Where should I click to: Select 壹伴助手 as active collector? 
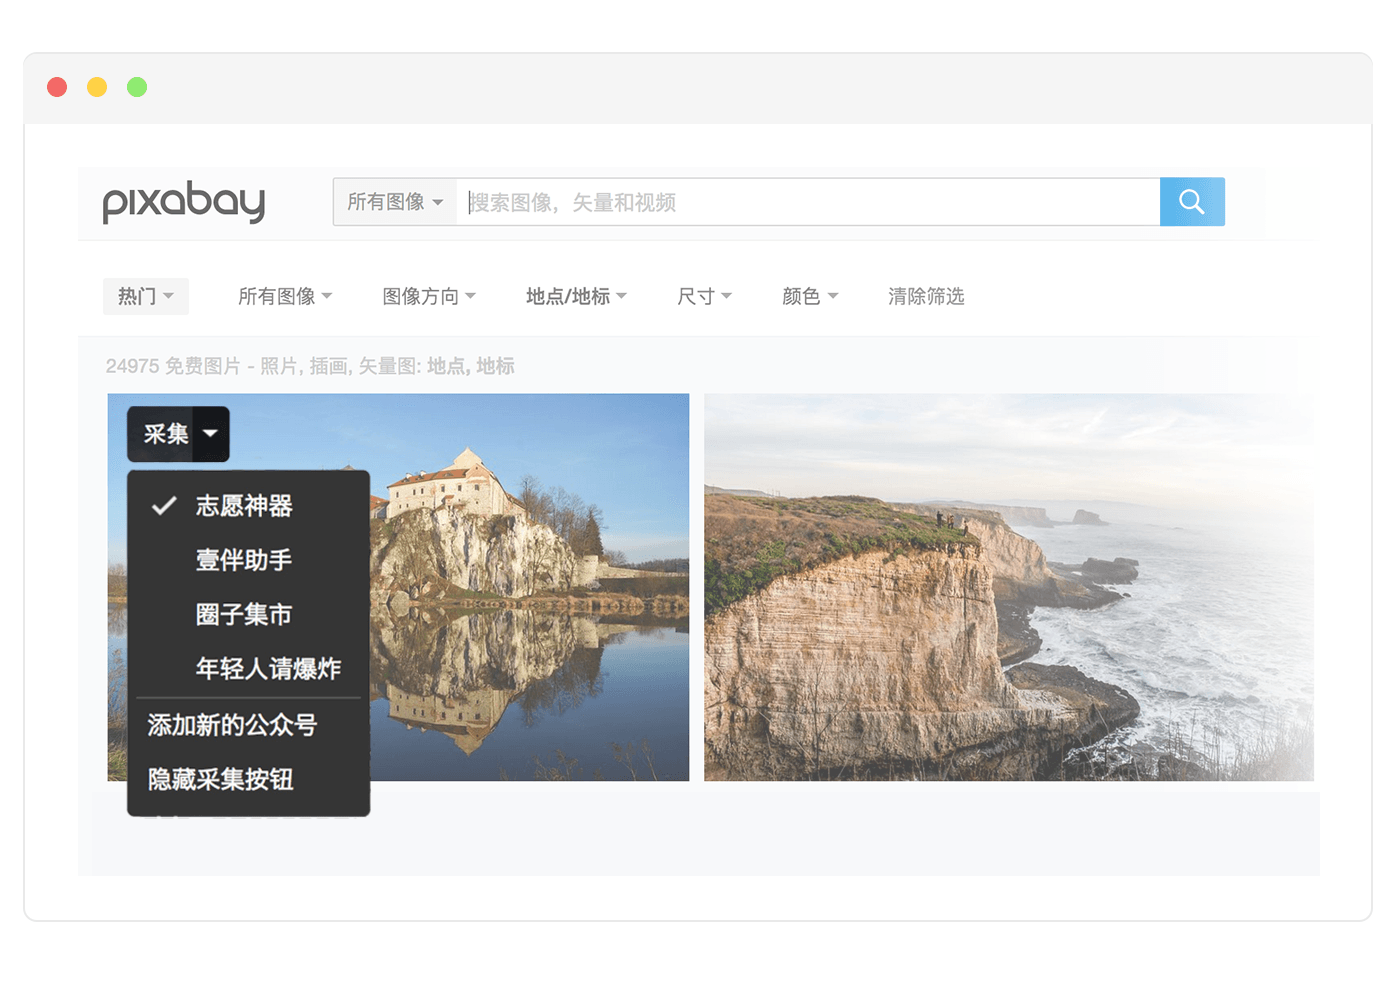pyautogui.click(x=243, y=560)
